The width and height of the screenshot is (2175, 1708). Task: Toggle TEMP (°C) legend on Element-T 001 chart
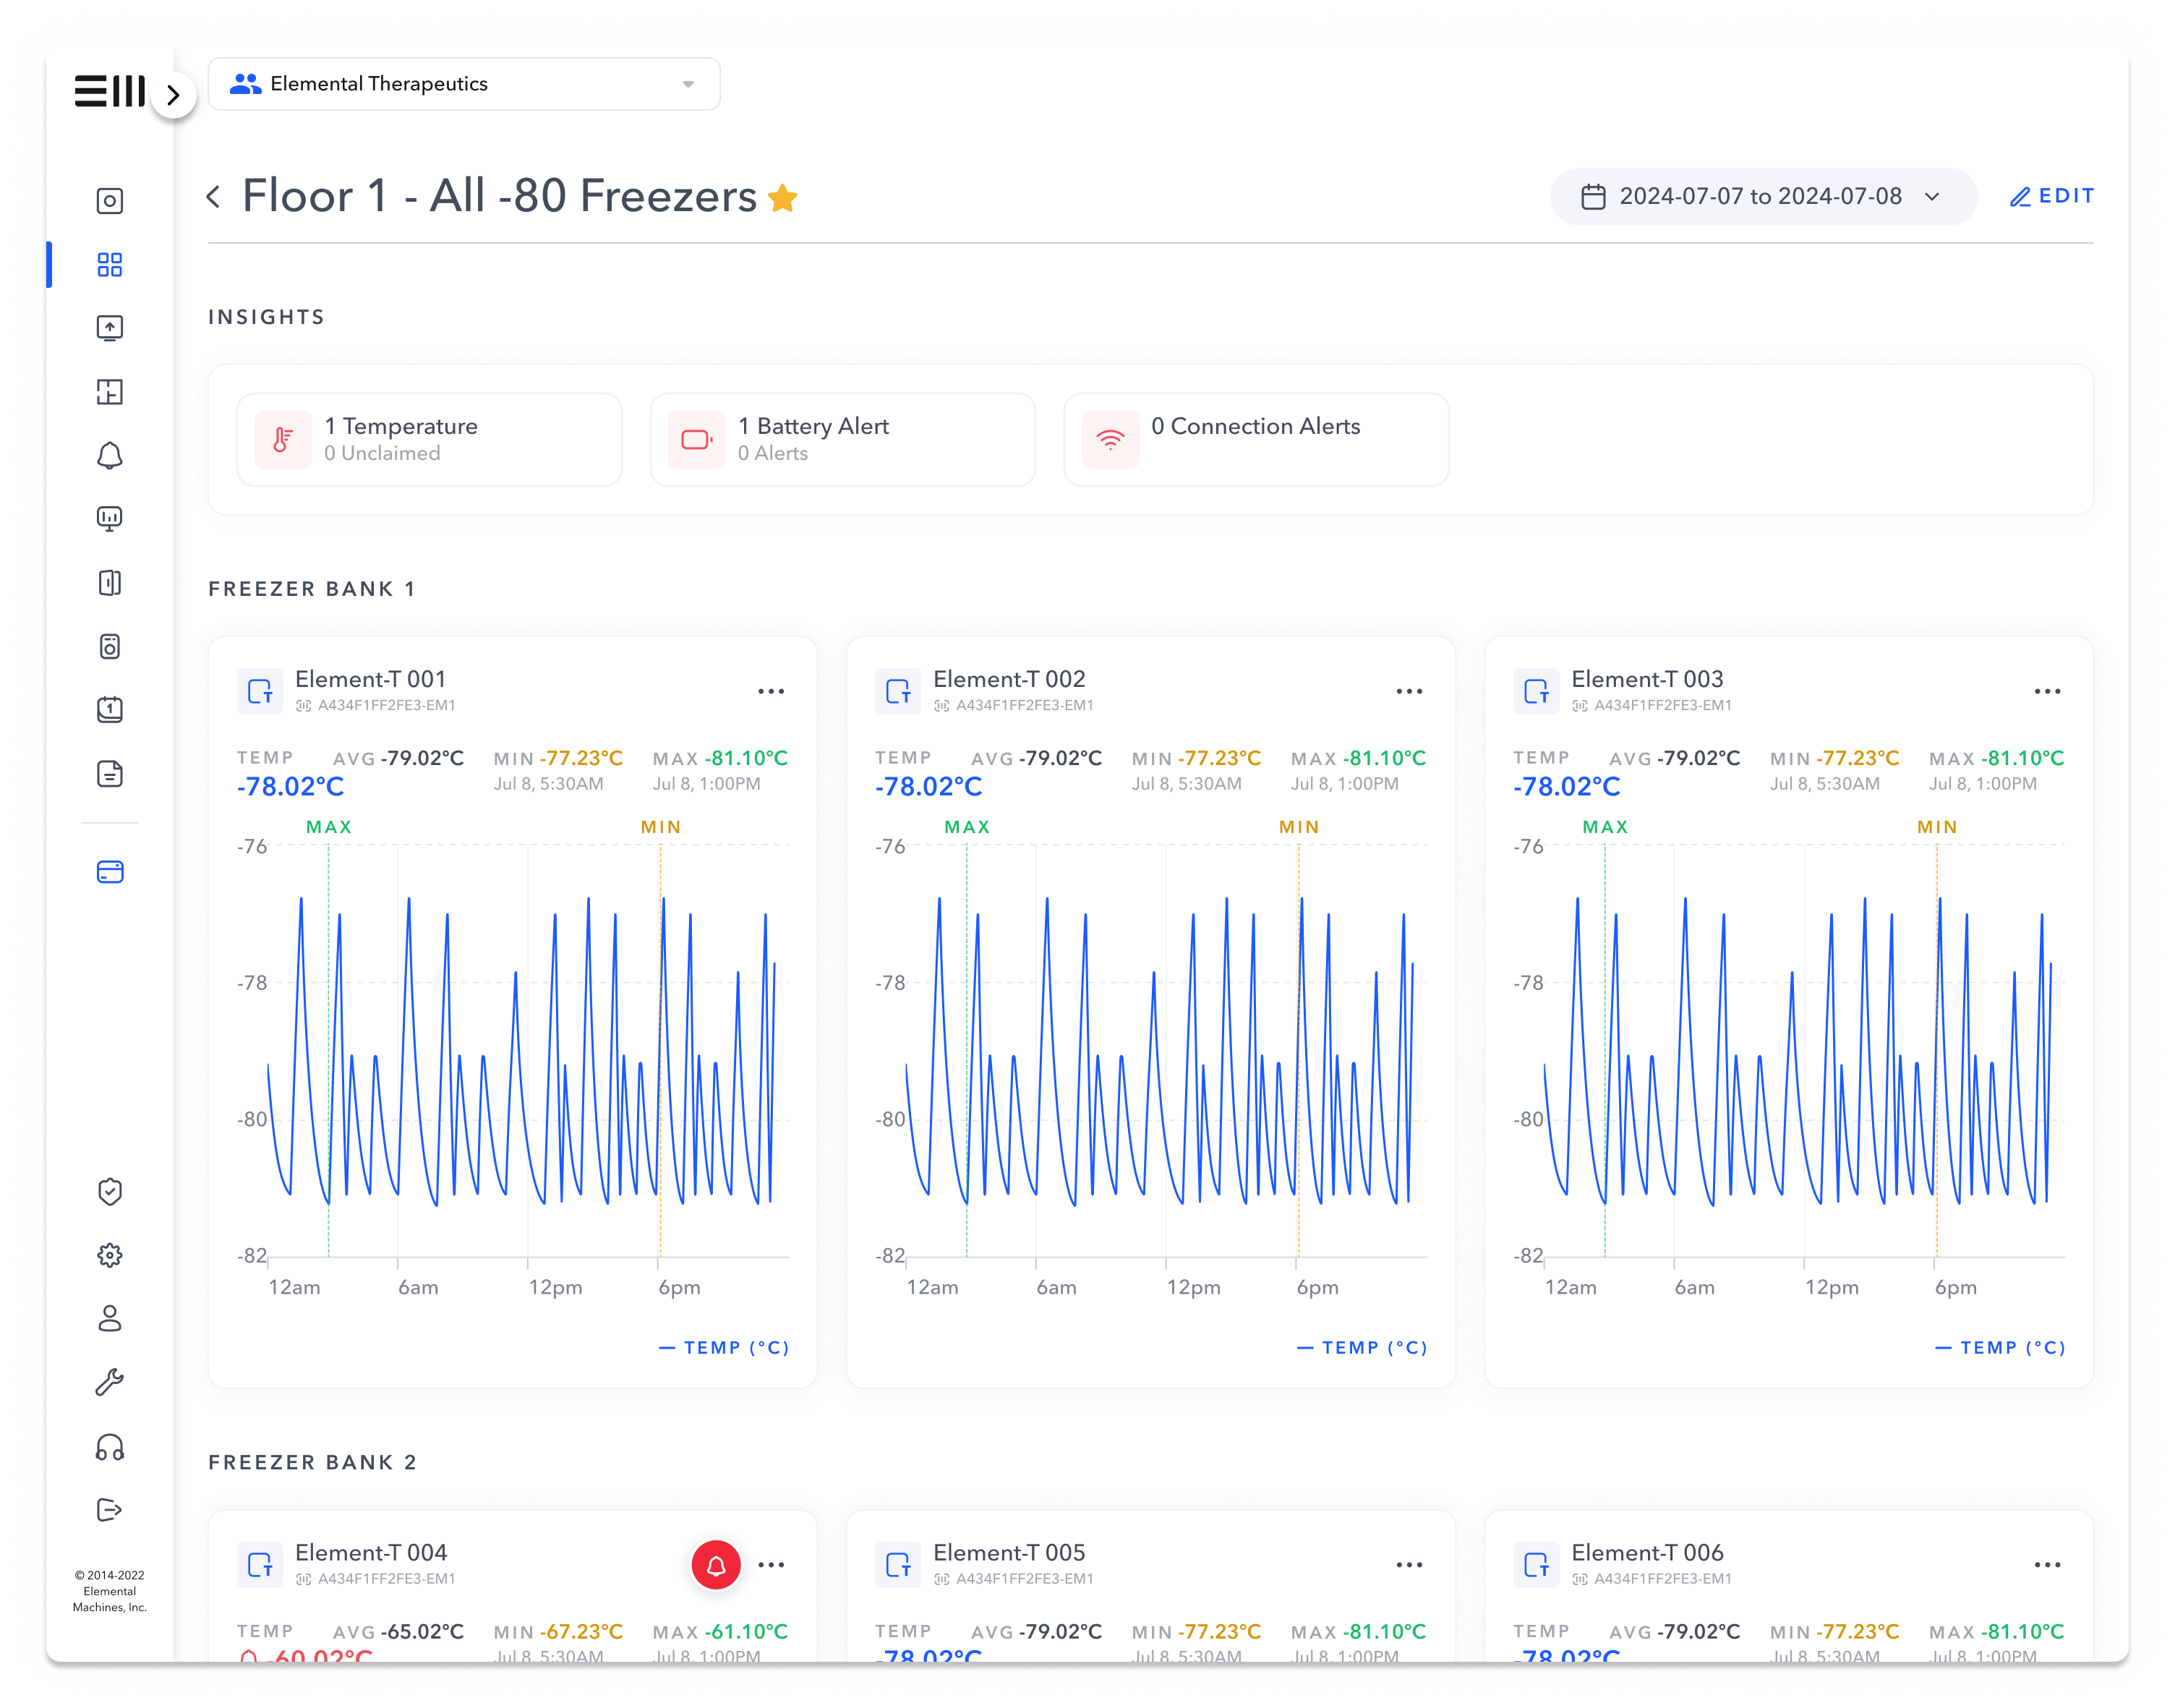pyautogui.click(x=725, y=1347)
